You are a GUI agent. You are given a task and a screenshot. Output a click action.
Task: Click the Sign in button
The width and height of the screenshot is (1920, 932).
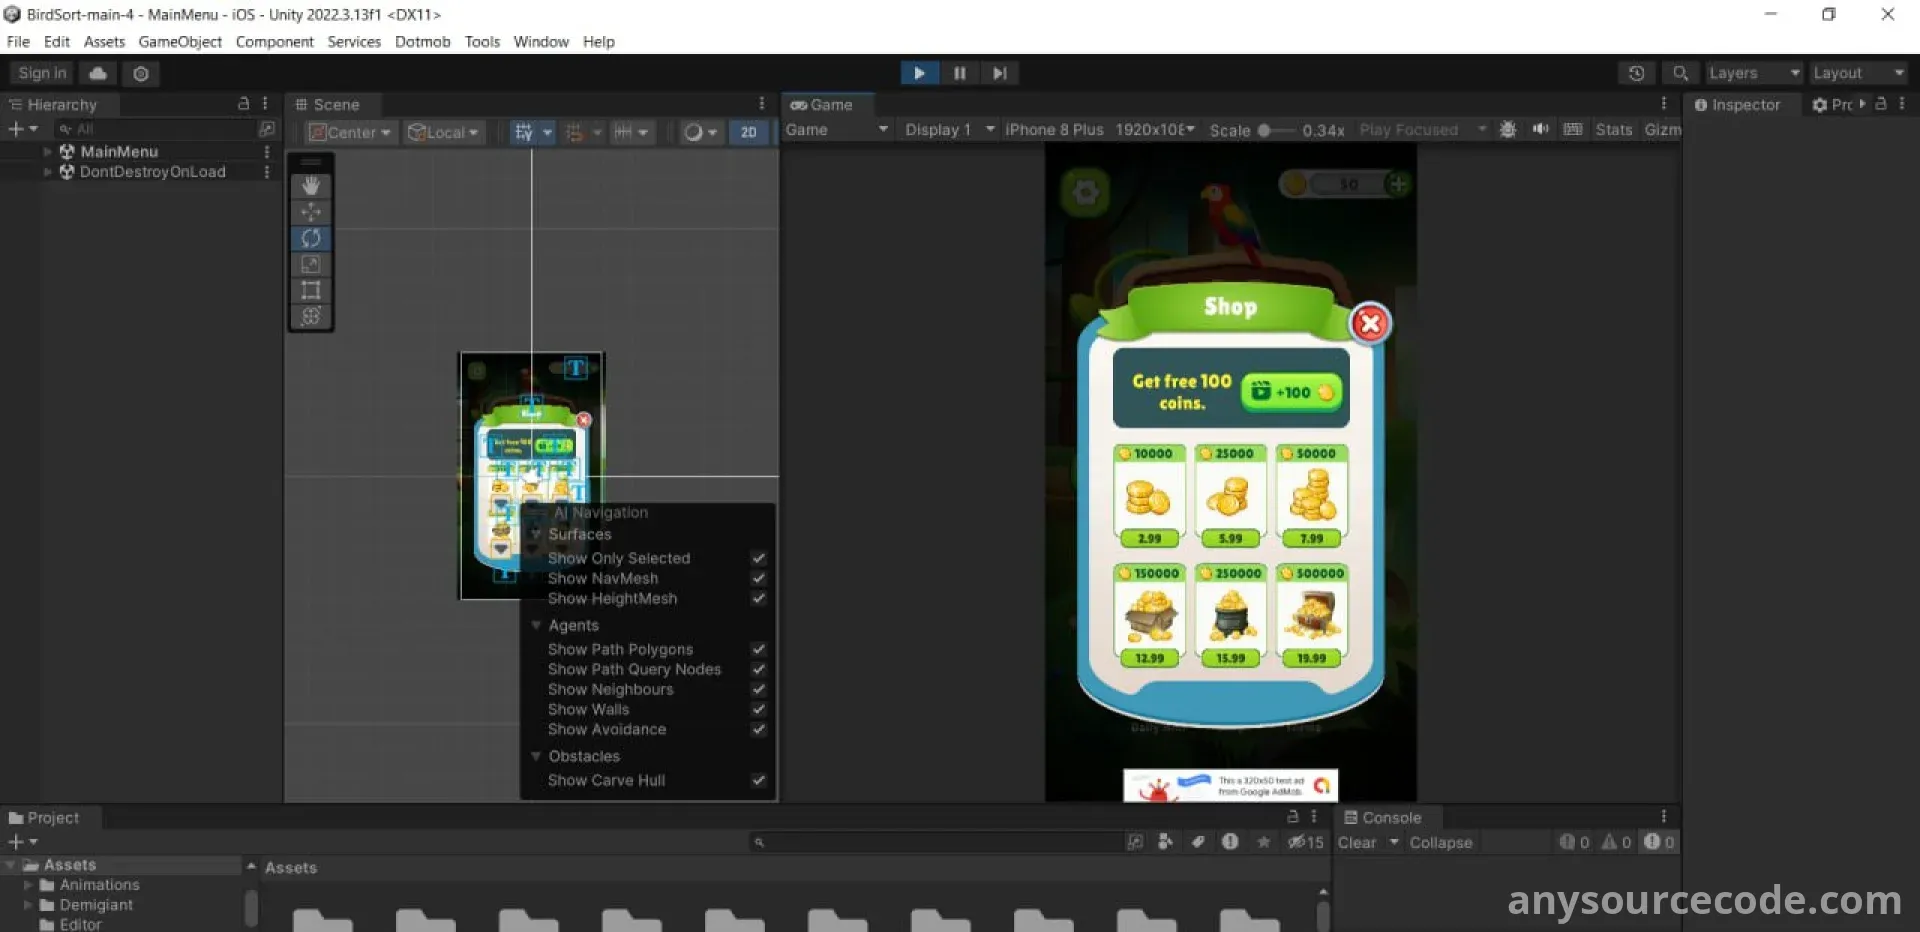coord(42,73)
